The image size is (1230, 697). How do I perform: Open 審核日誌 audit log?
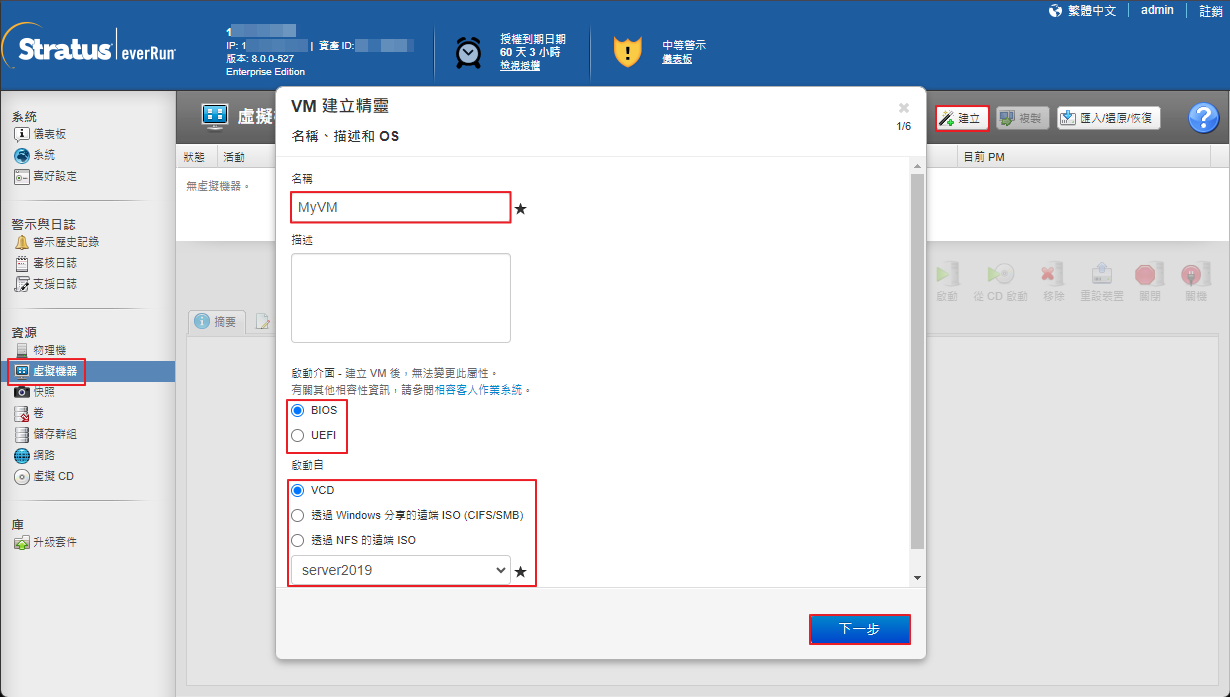pyautogui.click(x=46, y=263)
